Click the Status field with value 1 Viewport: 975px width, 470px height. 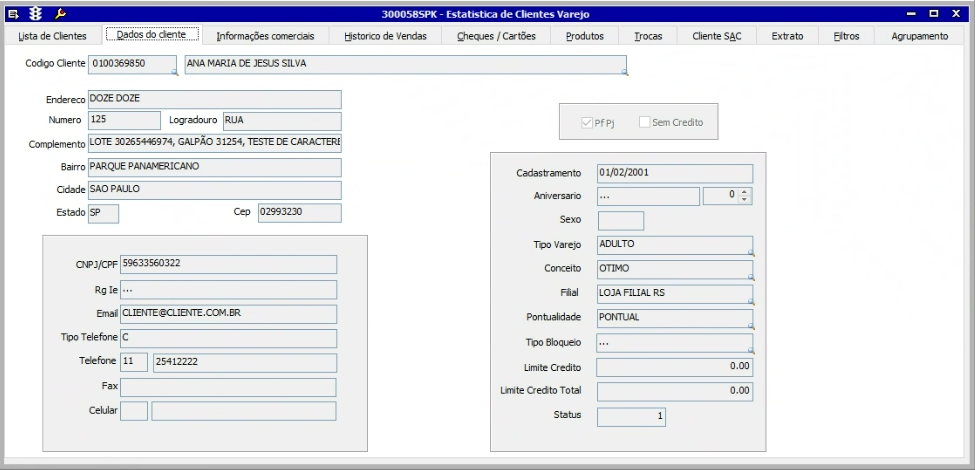point(631,417)
